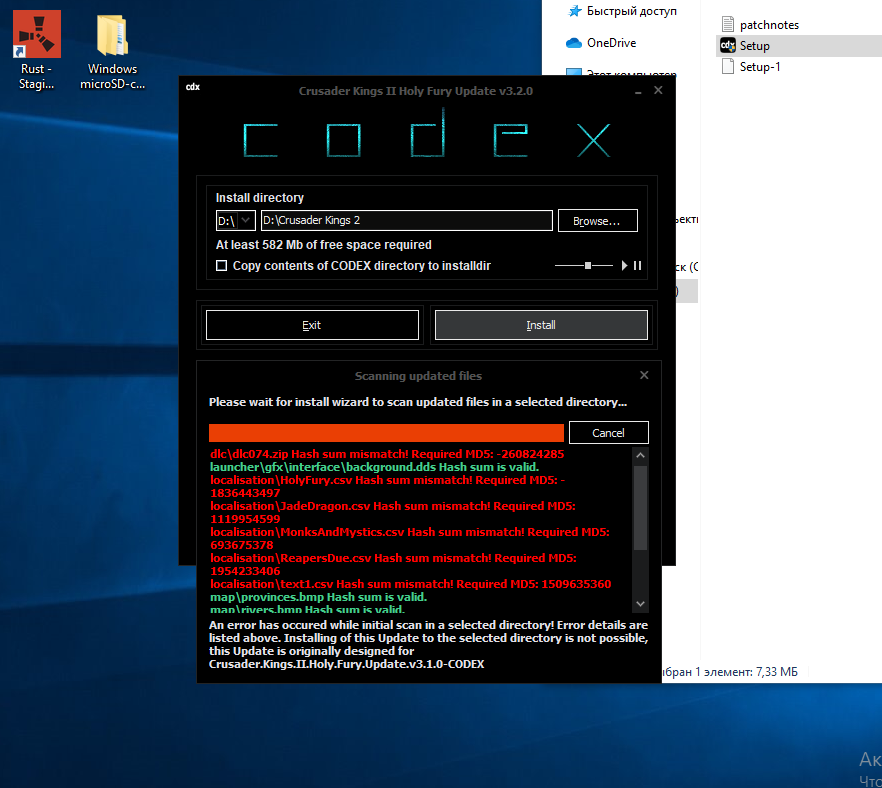Minimize the CODEX installer window

[638, 91]
